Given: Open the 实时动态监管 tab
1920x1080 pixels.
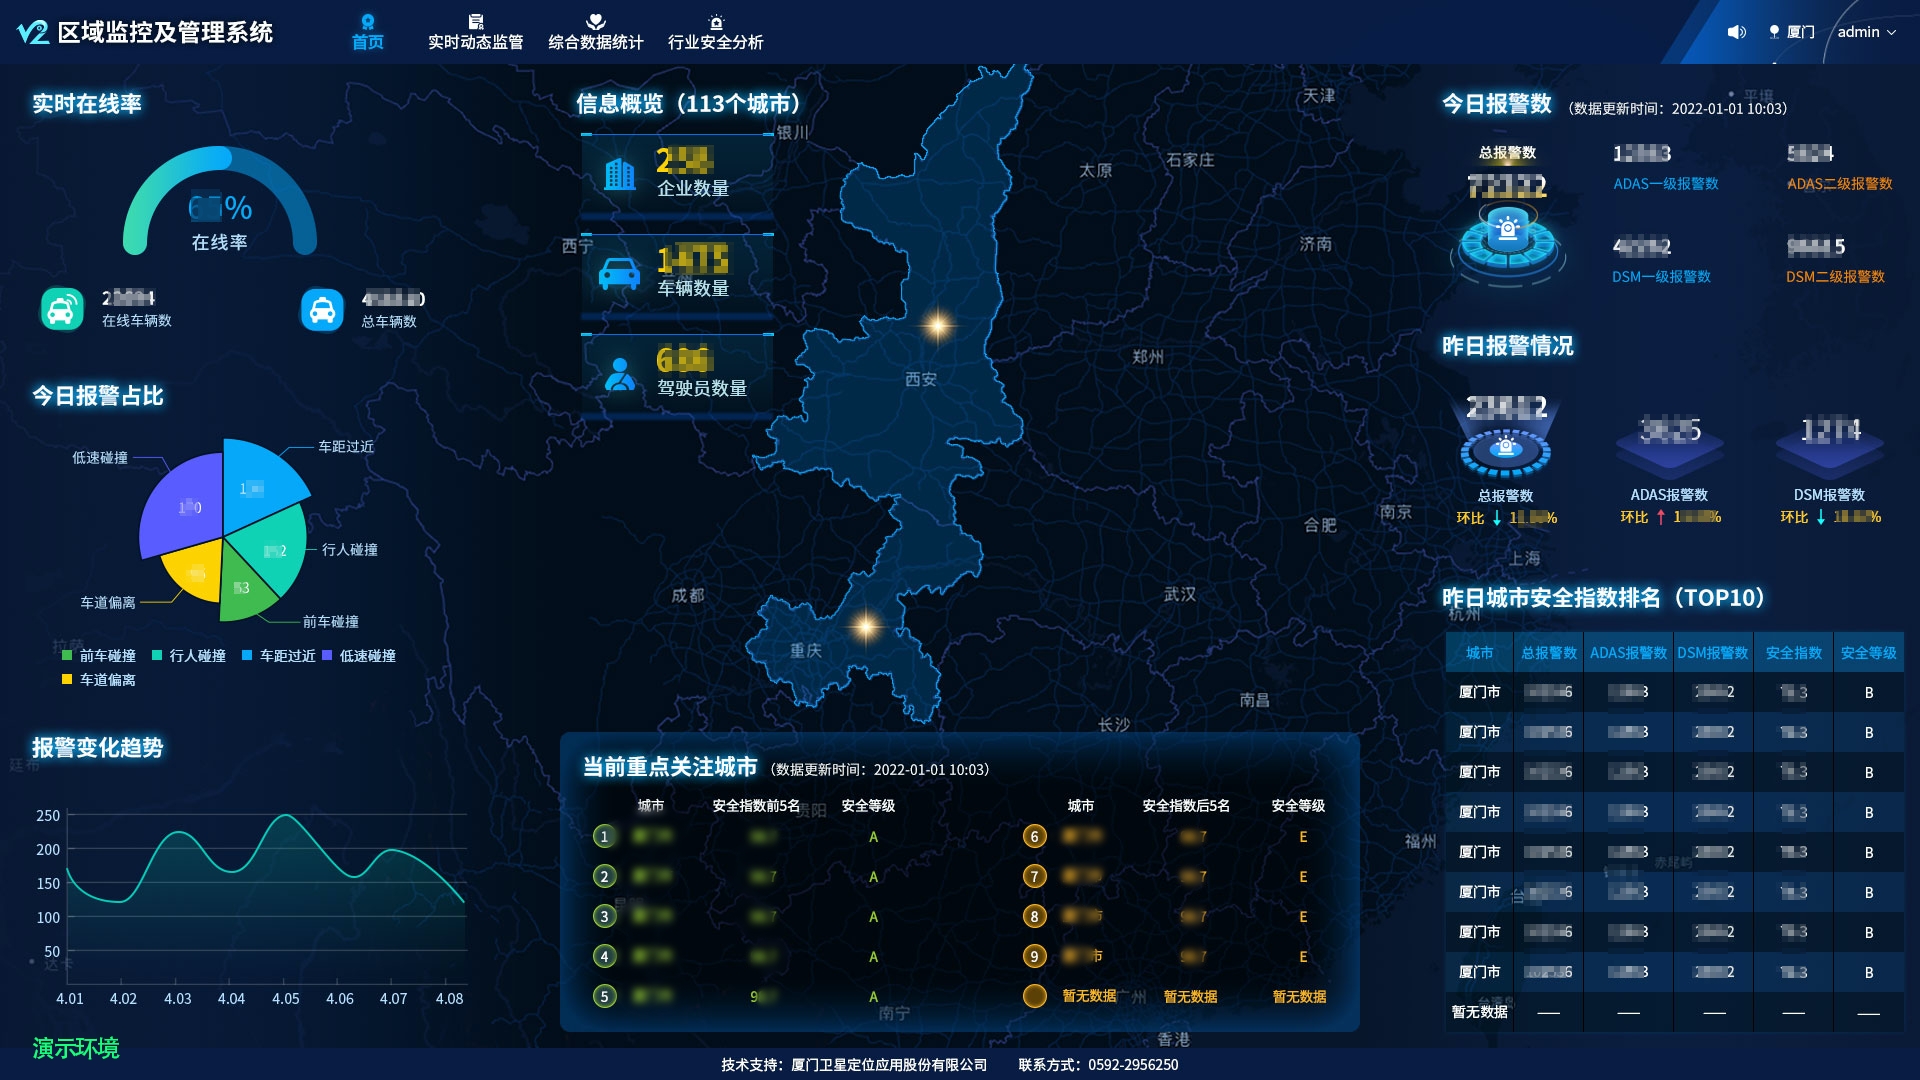Looking at the screenshot, I should 475,32.
